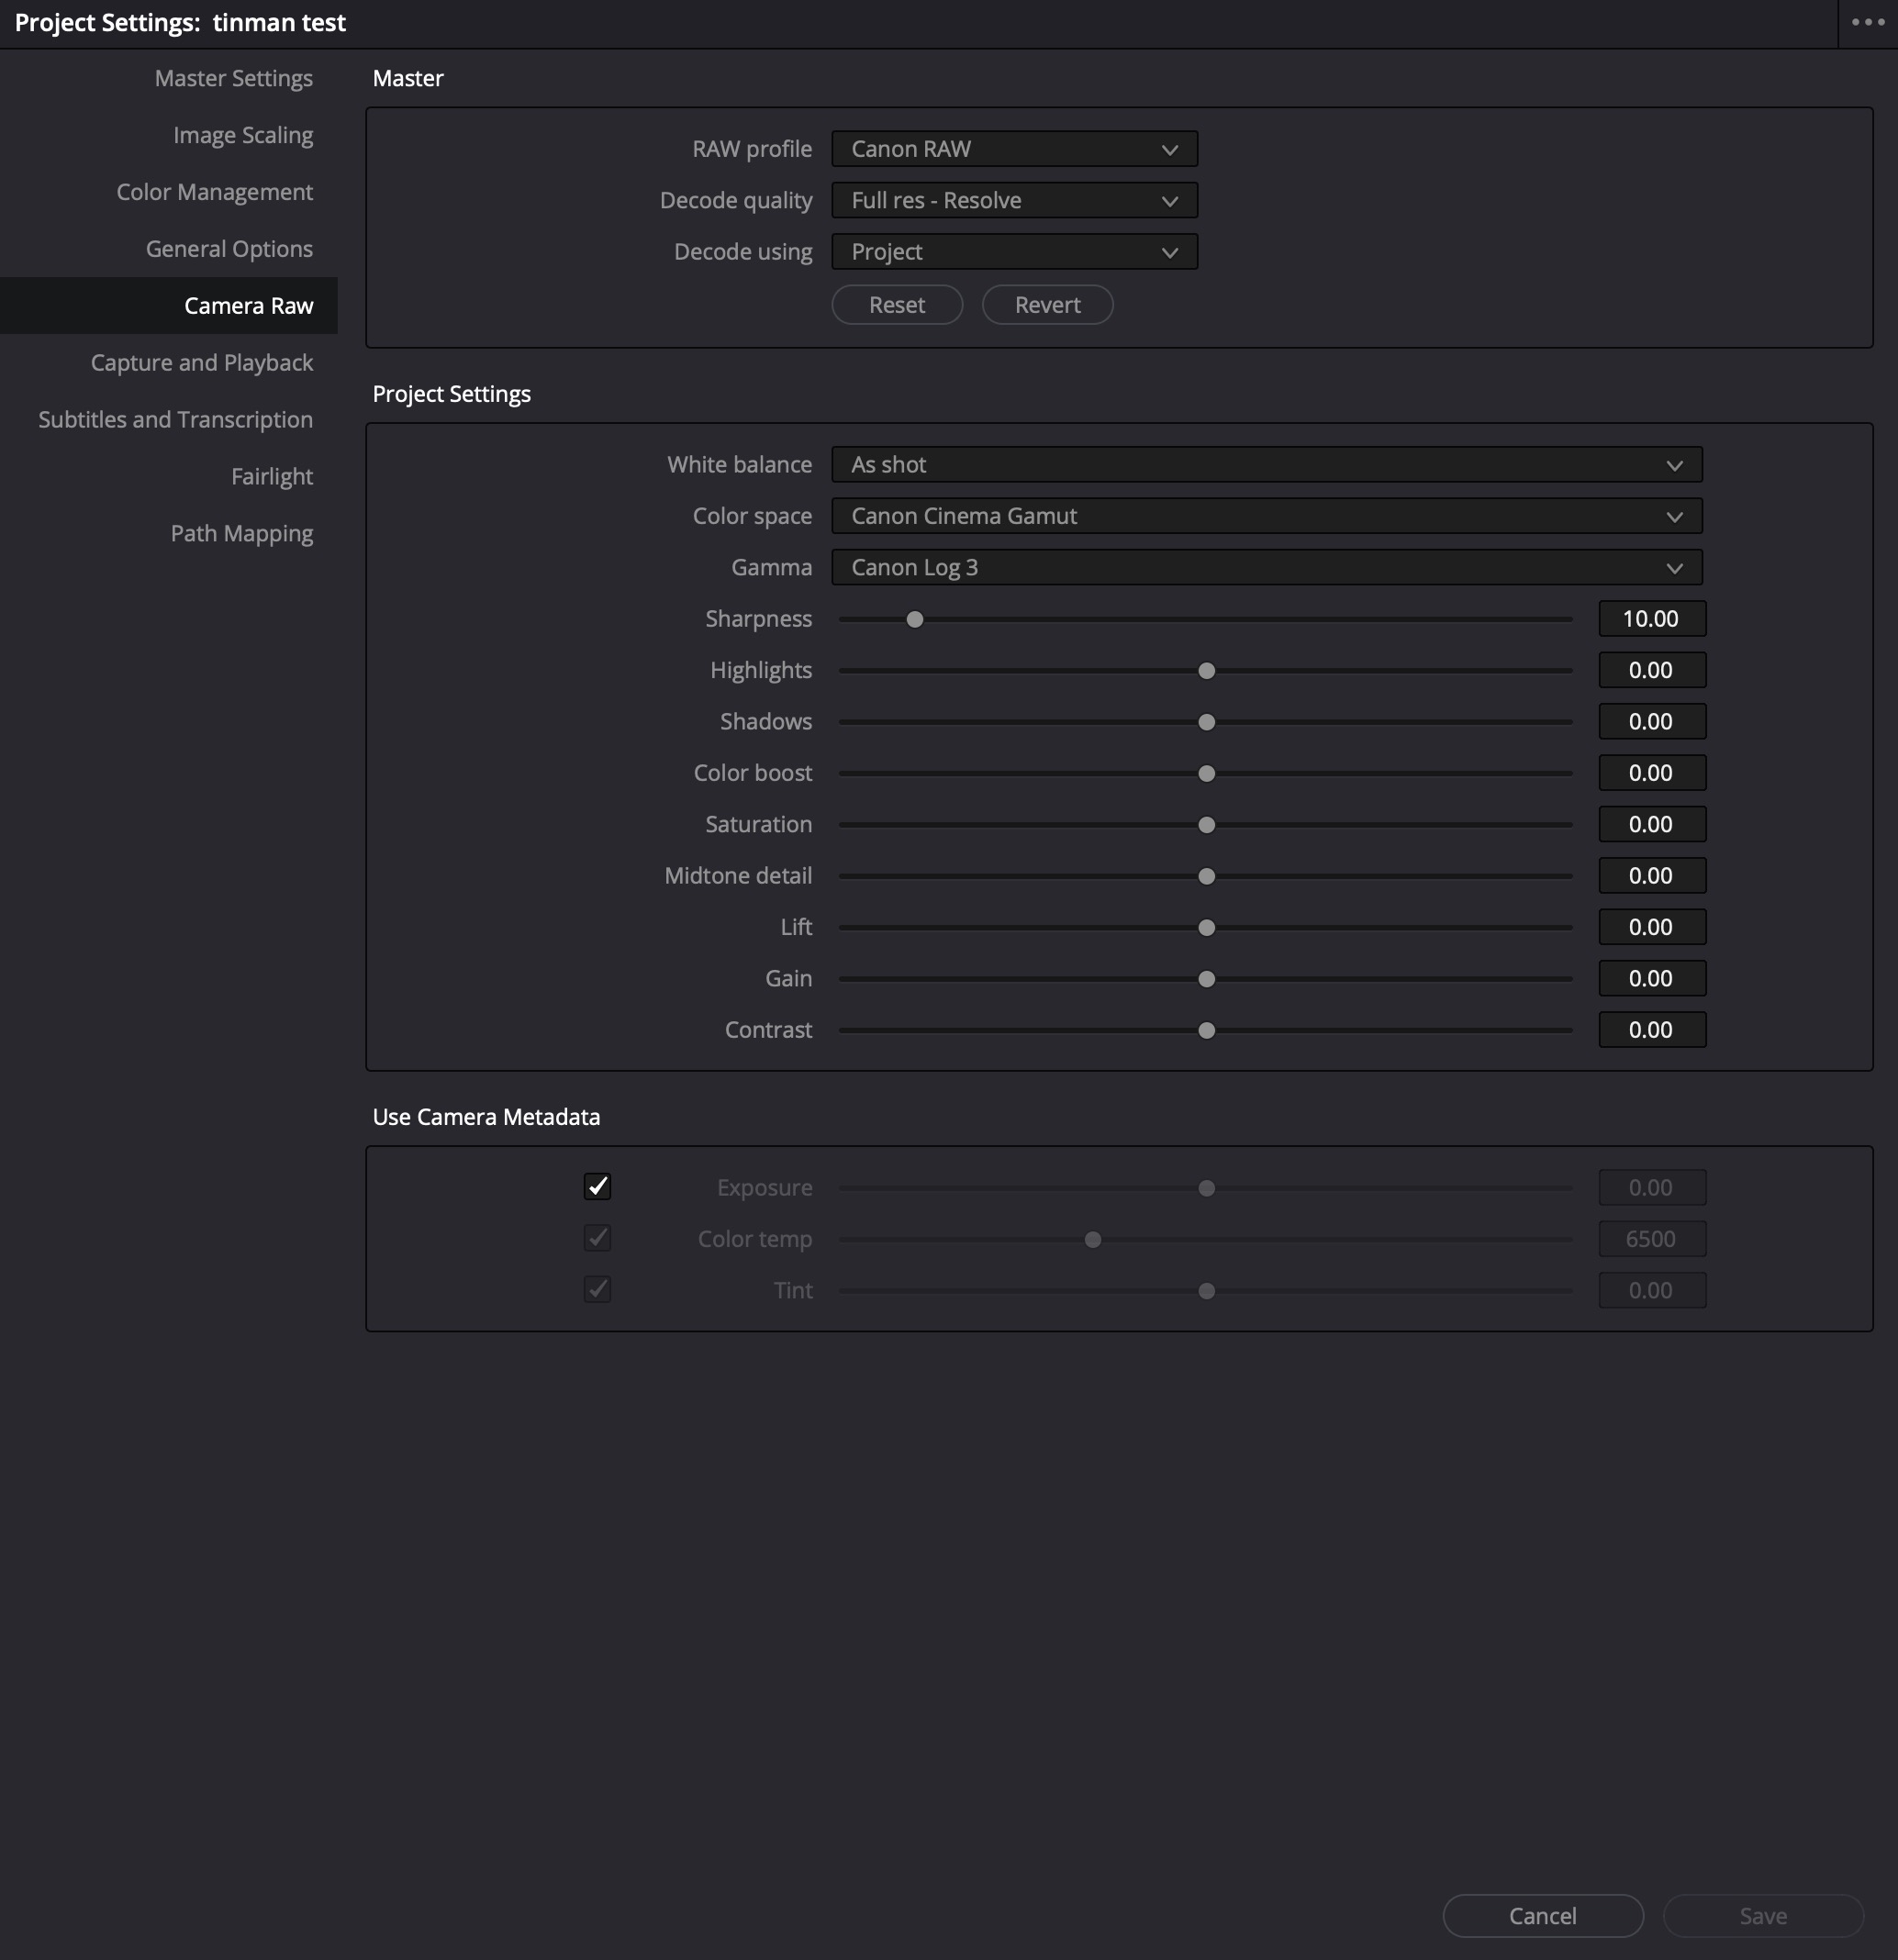
Task: Open the Gamma dropdown showing Canon Log 3
Action: pos(1265,567)
